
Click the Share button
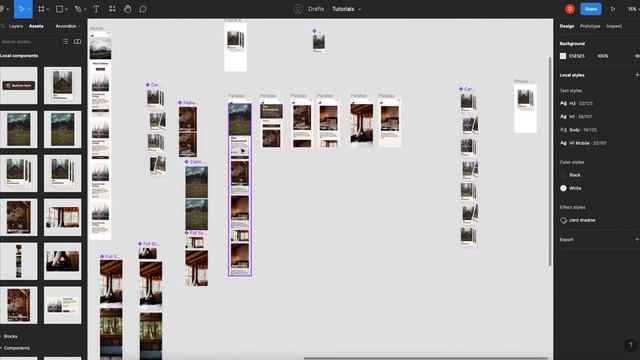(x=591, y=9)
